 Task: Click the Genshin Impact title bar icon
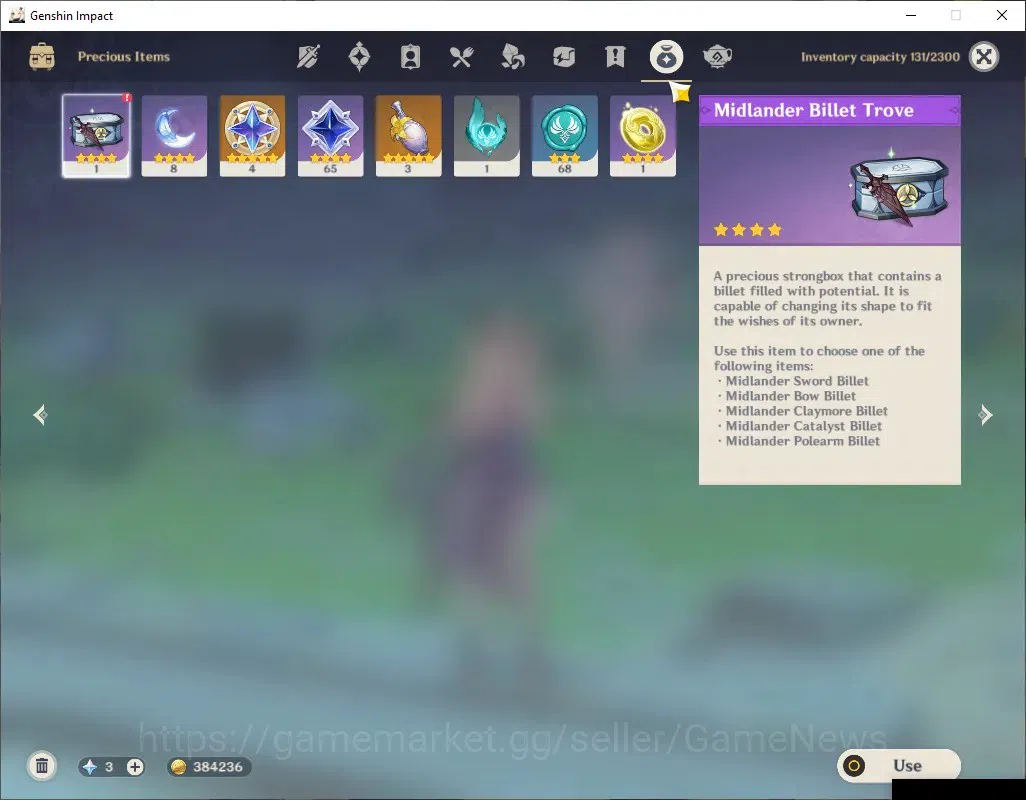(17, 15)
